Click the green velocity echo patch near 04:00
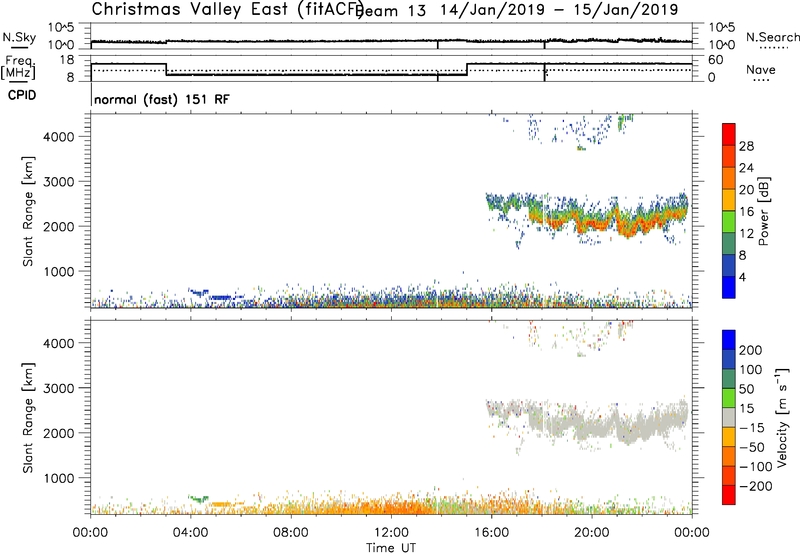This screenshot has width=800, height=554. (x=198, y=498)
